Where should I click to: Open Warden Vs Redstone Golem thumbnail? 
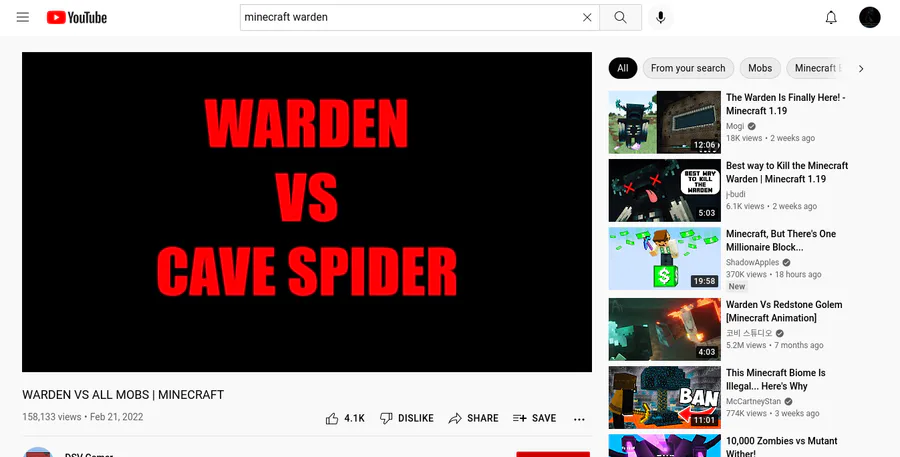tap(665, 330)
